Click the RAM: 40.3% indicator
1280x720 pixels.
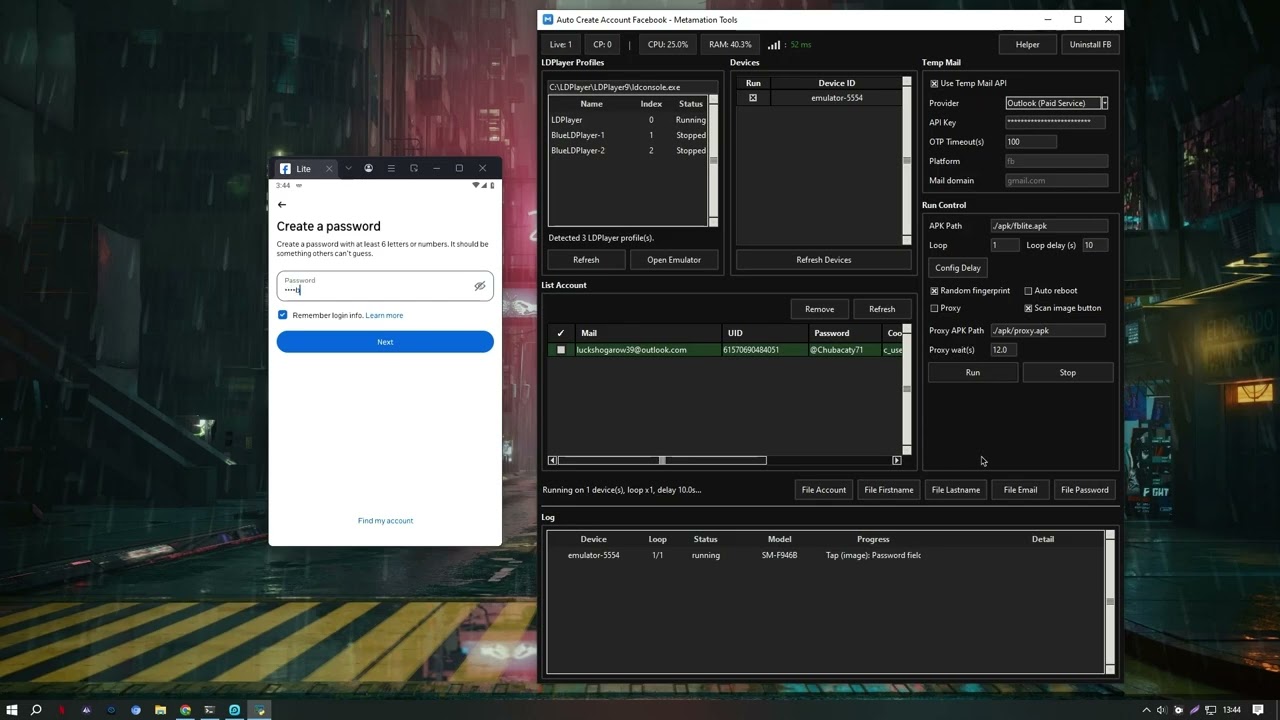pyautogui.click(x=730, y=45)
